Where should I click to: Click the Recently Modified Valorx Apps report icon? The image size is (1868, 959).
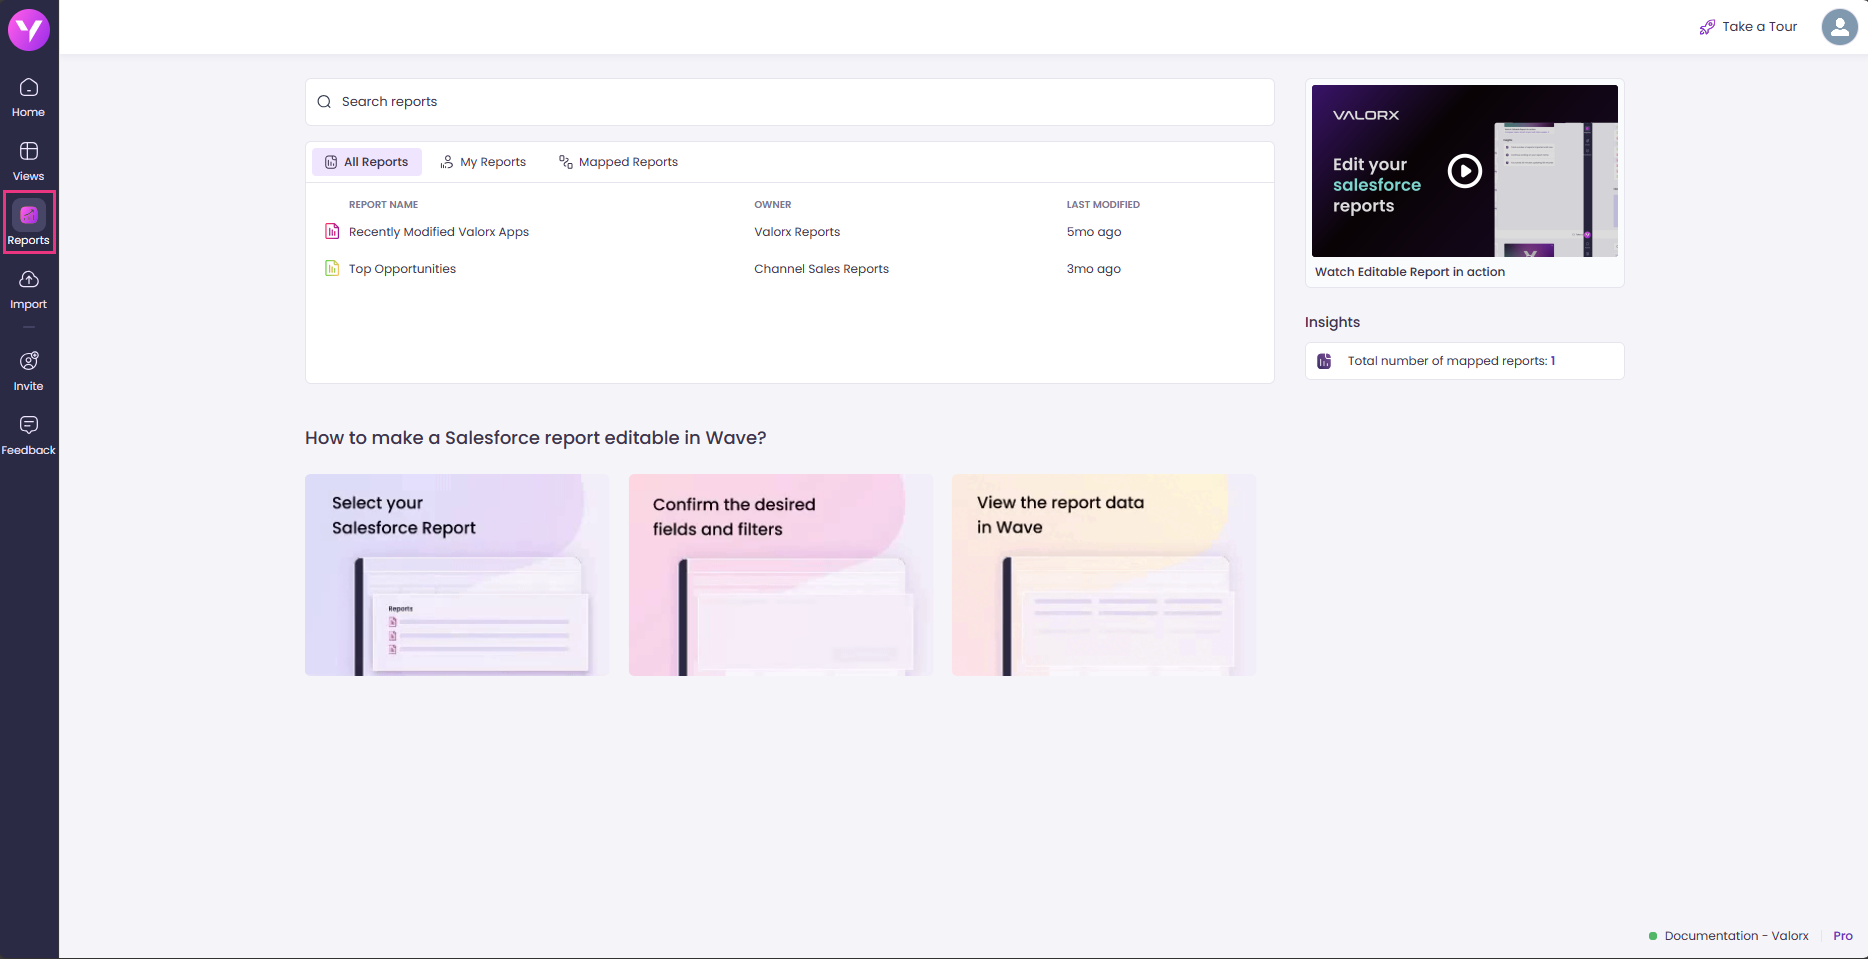pyautogui.click(x=332, y=231)
